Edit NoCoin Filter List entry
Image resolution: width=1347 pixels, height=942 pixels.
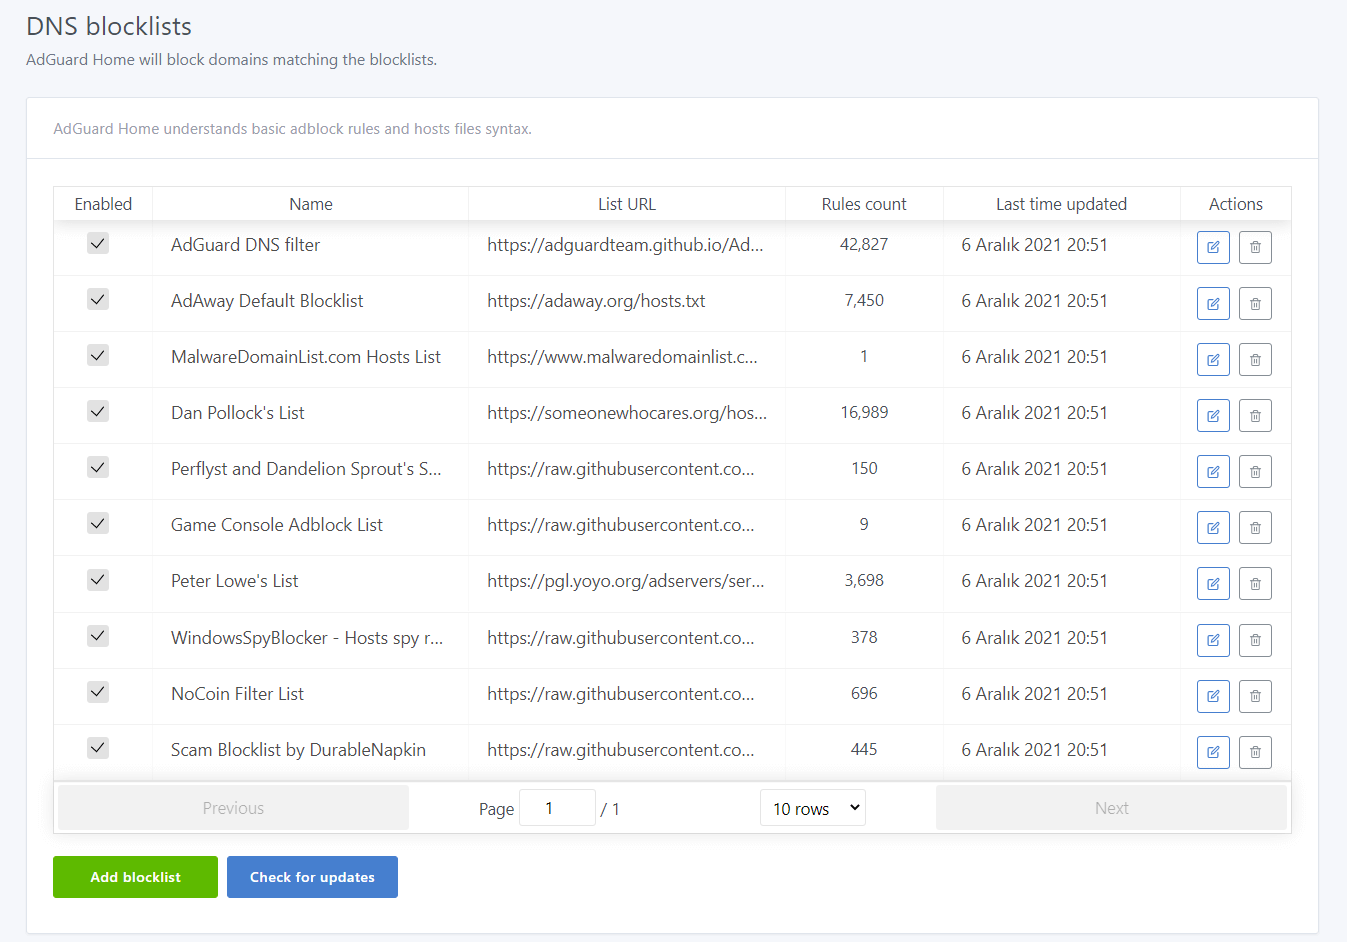[x=1213, y=696]
